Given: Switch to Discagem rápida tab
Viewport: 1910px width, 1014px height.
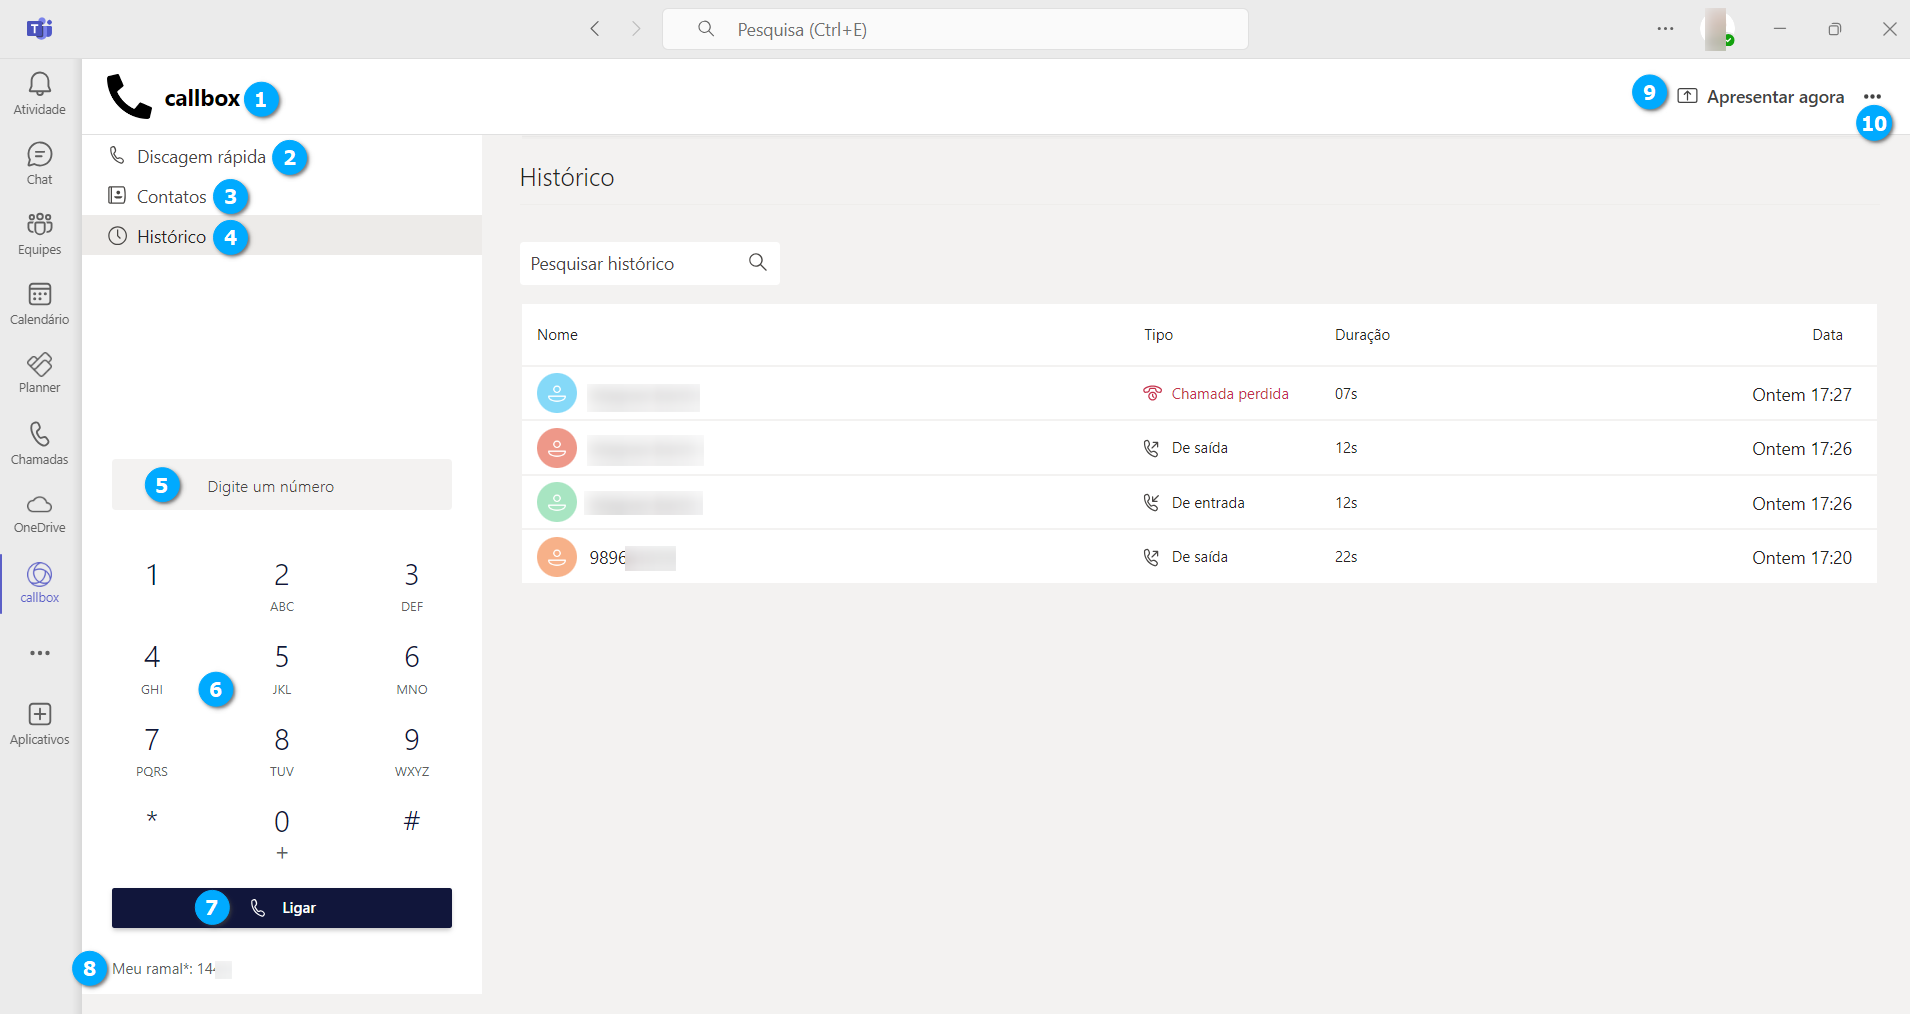Looking at the screenshot, I should pos(200,157).
